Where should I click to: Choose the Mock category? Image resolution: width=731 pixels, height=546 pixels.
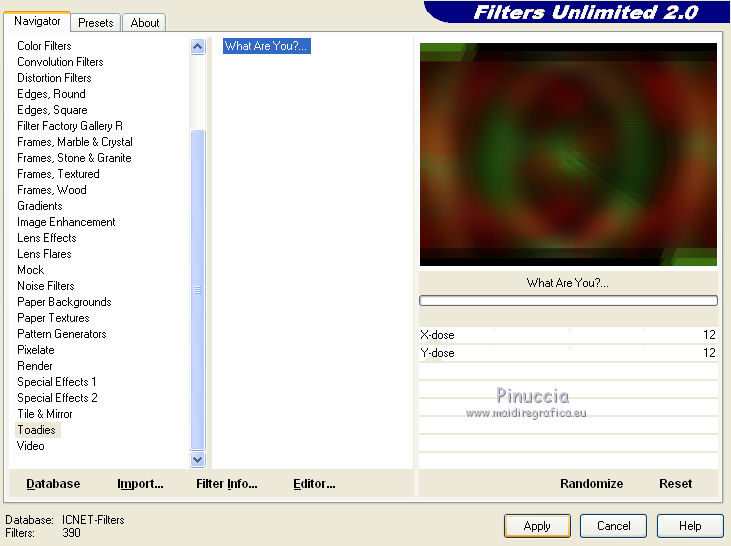(30, 270)
